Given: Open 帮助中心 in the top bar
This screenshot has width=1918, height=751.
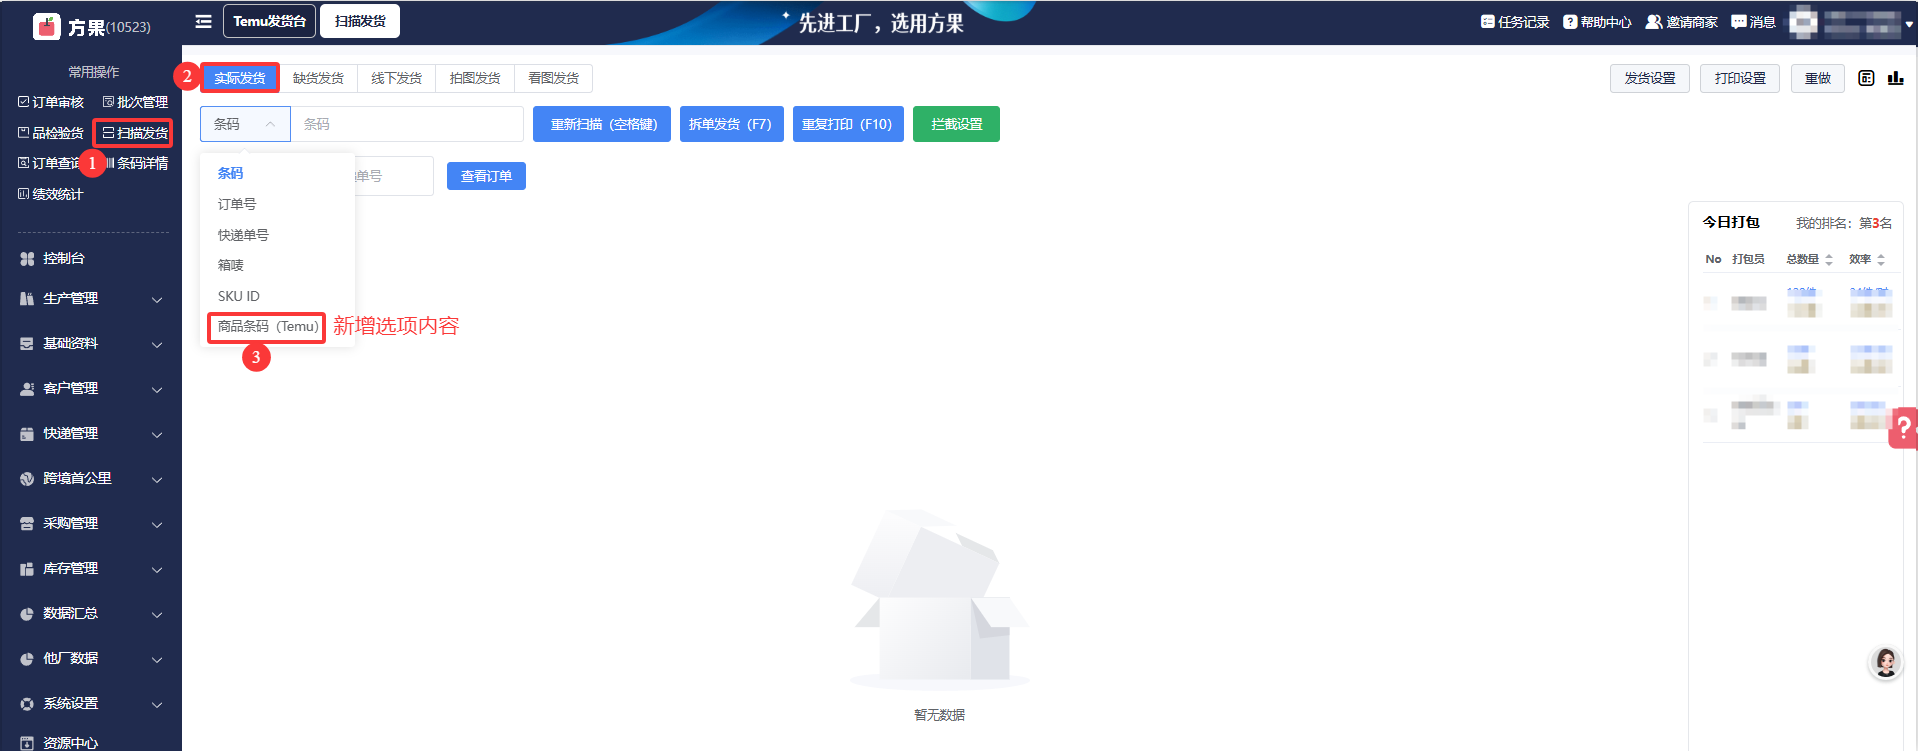Looking at the screenshot, I should tap(1597, 22).
